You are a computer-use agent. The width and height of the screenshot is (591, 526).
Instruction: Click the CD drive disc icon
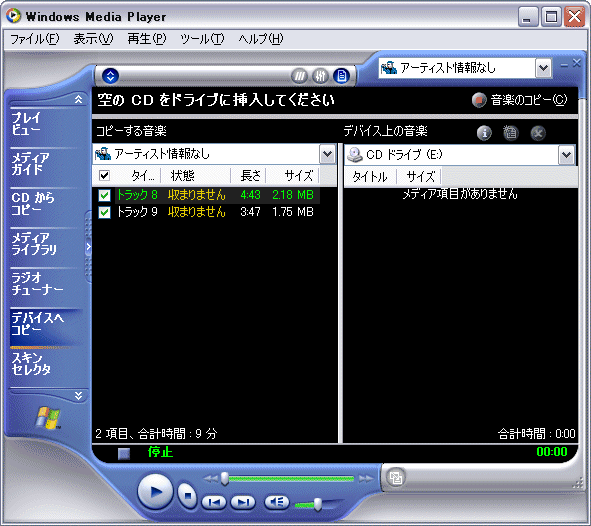point(354,154)
